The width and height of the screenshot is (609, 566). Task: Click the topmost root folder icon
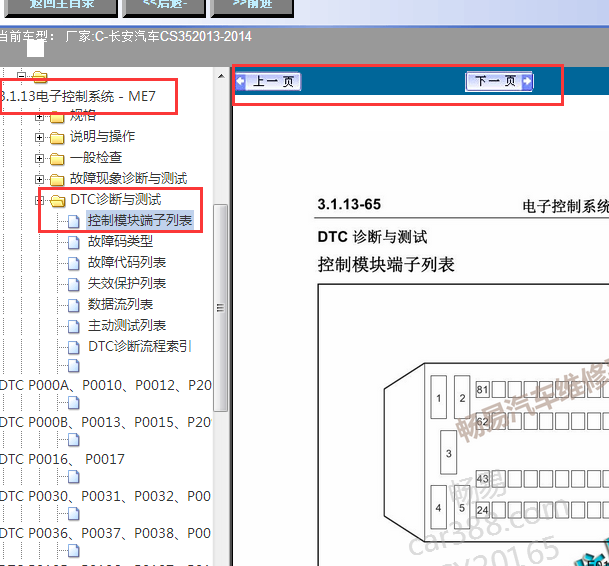click(40, 77)
